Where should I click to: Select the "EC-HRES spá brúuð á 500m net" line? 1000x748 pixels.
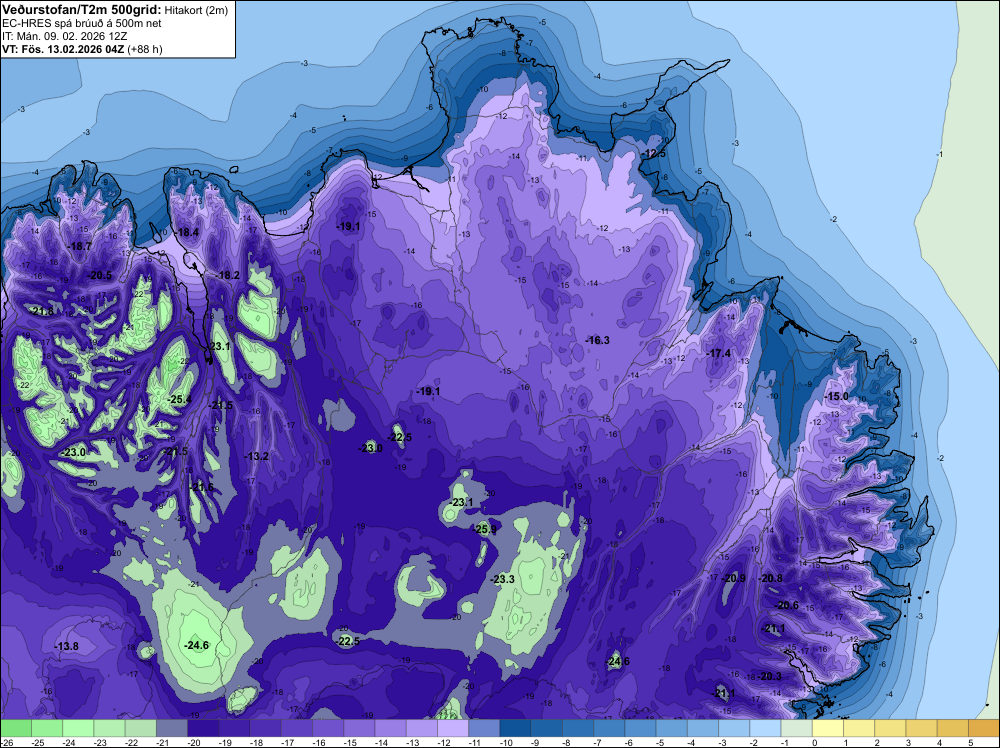pyautogui.click(x=82, y=23)
